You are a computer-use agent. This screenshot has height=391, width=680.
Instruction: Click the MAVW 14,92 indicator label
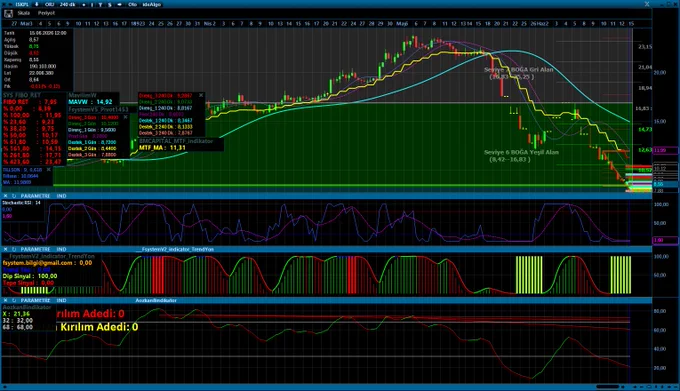pos(90,102)
